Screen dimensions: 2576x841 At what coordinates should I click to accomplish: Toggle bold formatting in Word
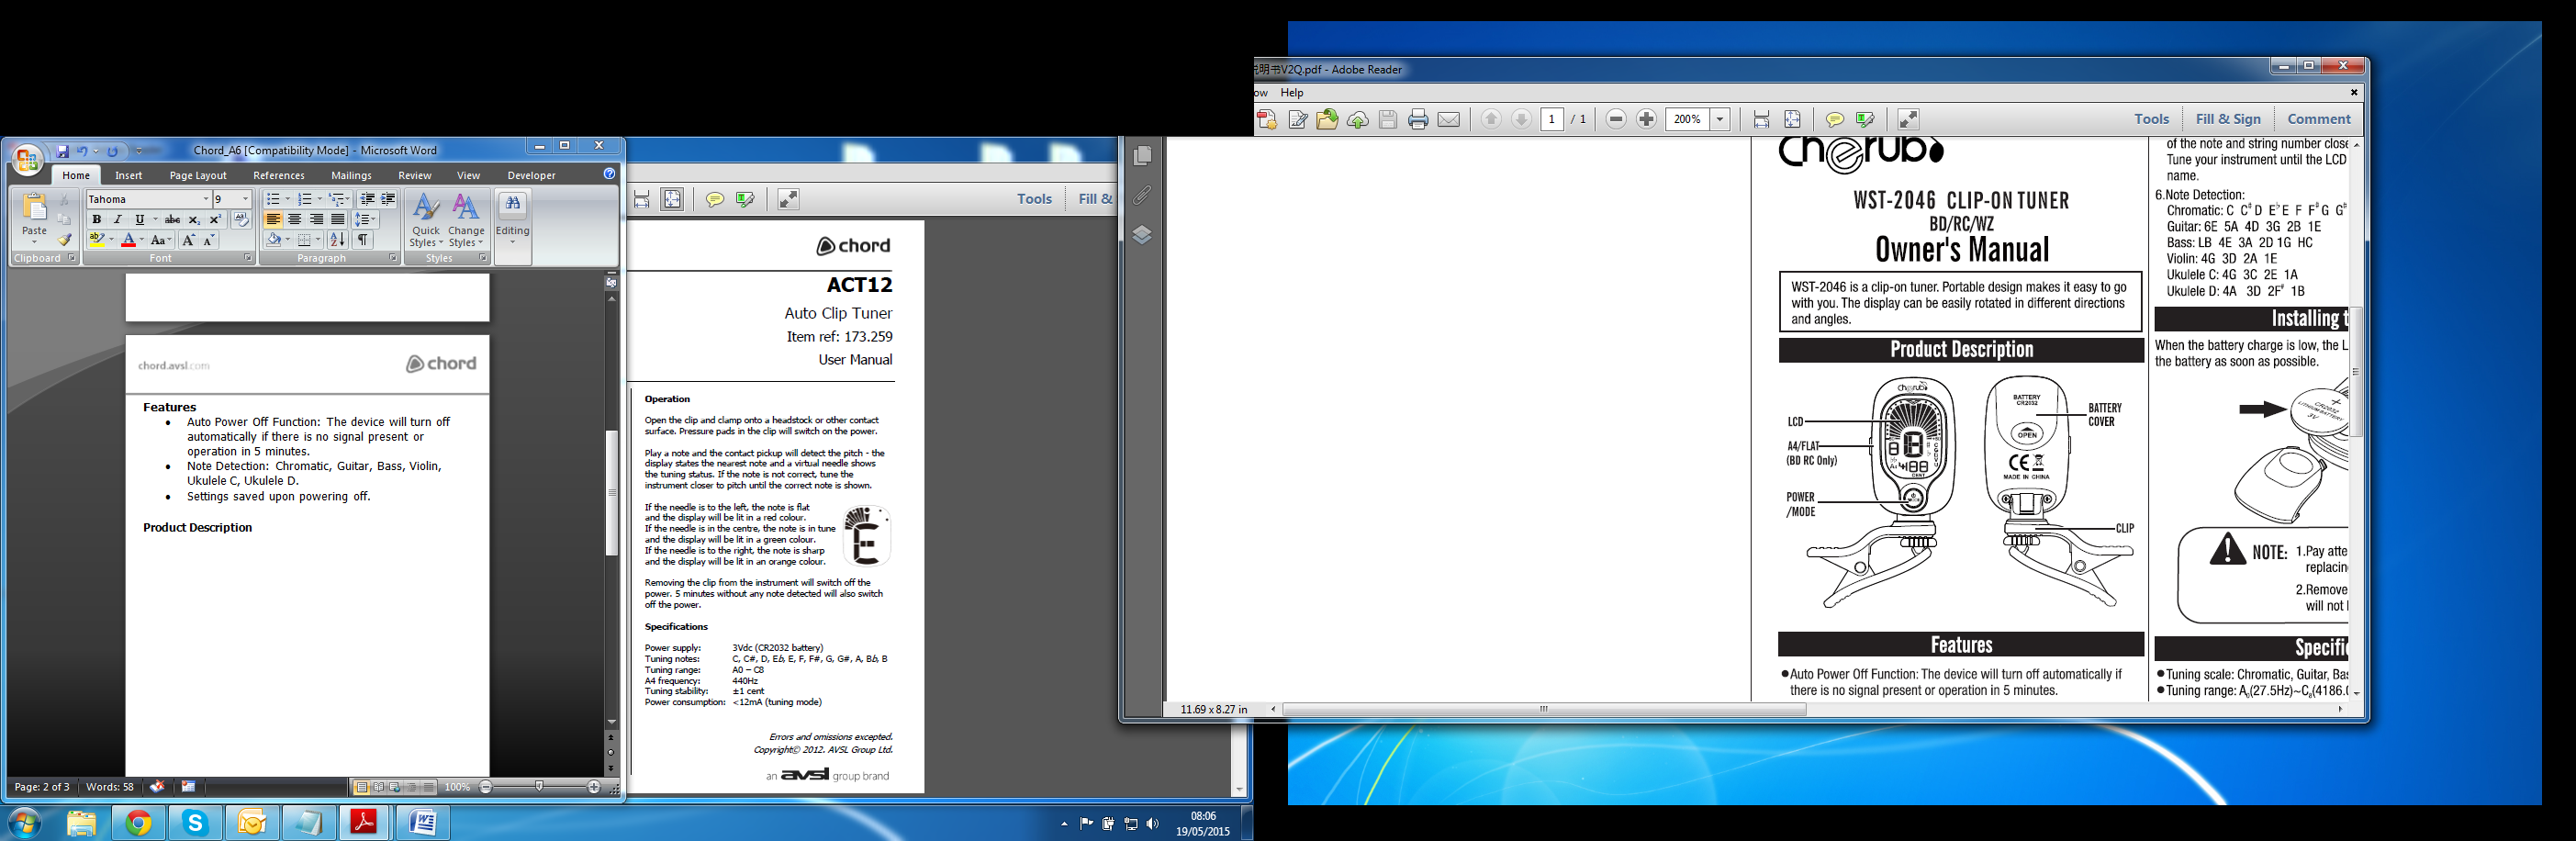pos(96,220)
